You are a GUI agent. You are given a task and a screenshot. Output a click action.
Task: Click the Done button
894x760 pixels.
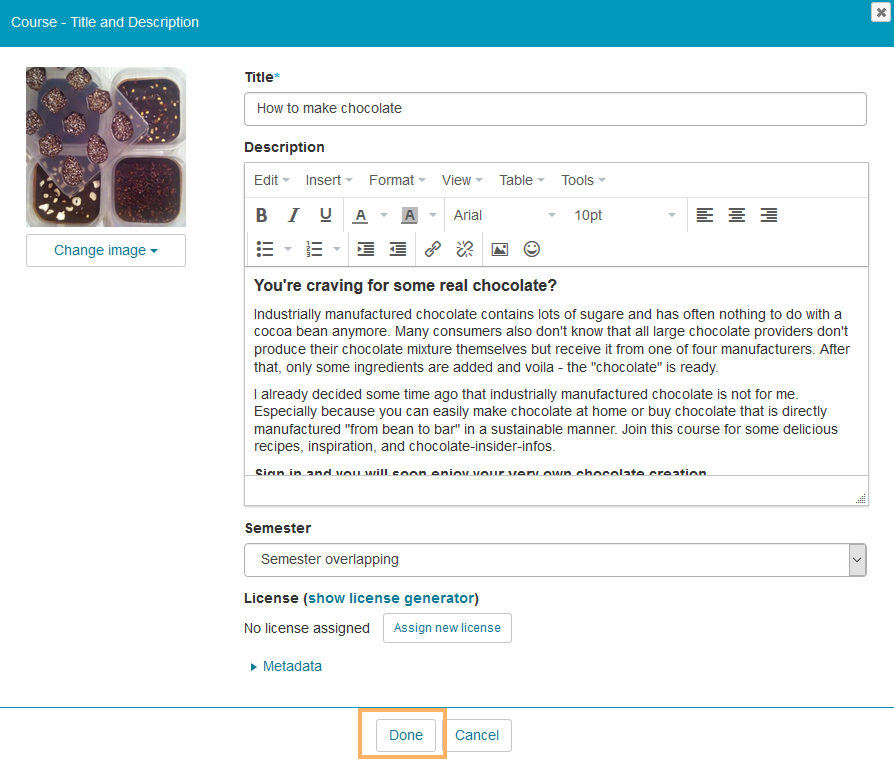[406, 735]
